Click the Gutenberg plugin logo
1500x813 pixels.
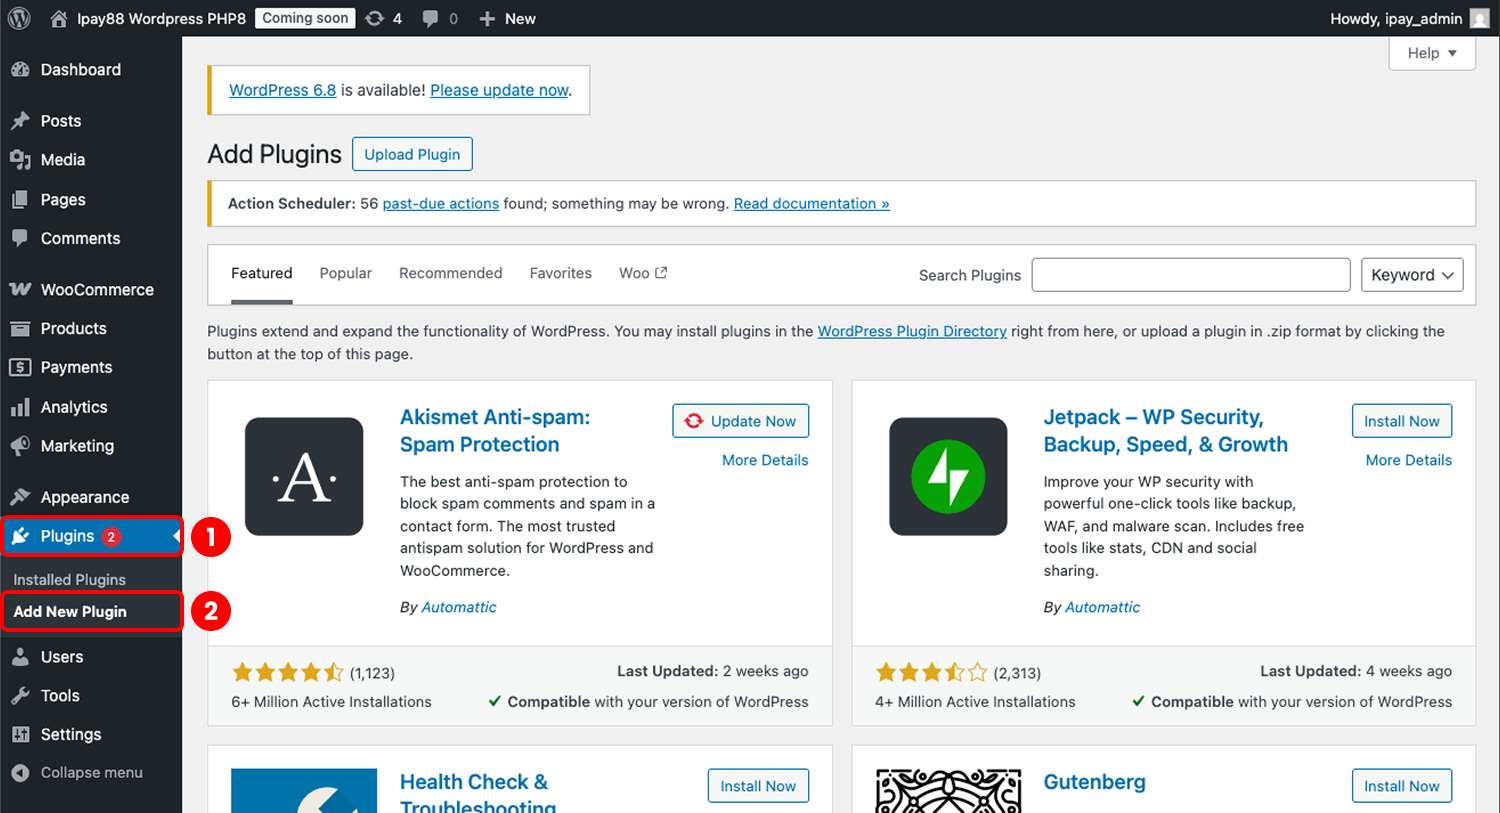[x=948, y=791]
